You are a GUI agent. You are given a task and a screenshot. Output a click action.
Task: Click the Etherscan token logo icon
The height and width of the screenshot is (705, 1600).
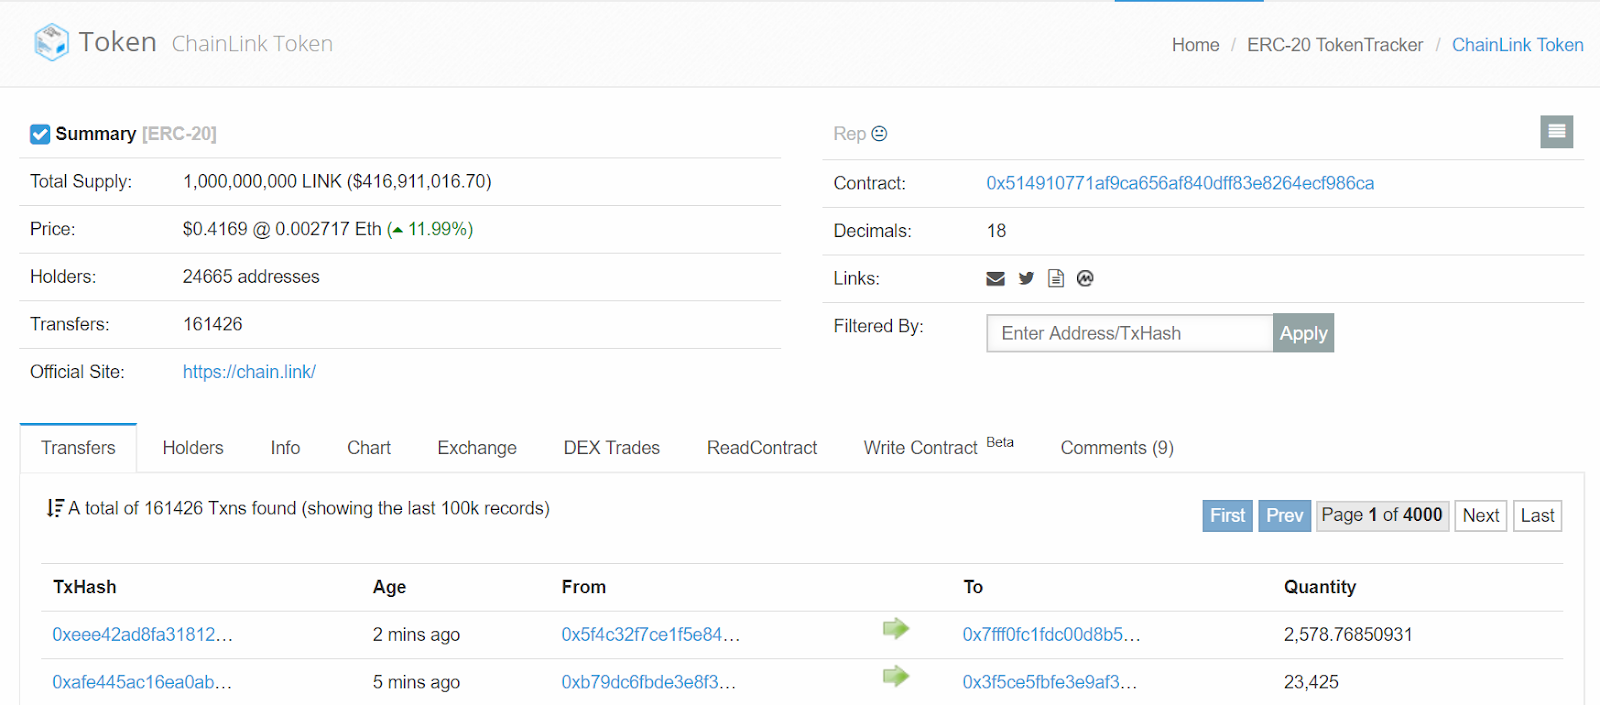(51, 42)
